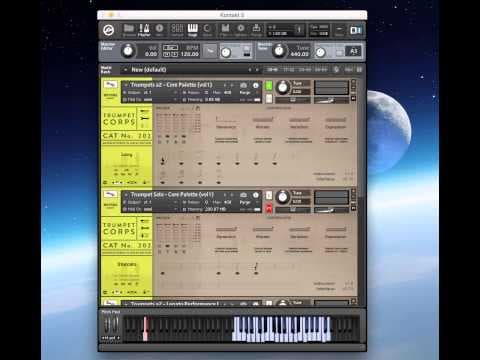Take snapshot of Trumpet Solo Core Palette
The image size is (480, 360).
pyautogui.click(x=244, y=195)
